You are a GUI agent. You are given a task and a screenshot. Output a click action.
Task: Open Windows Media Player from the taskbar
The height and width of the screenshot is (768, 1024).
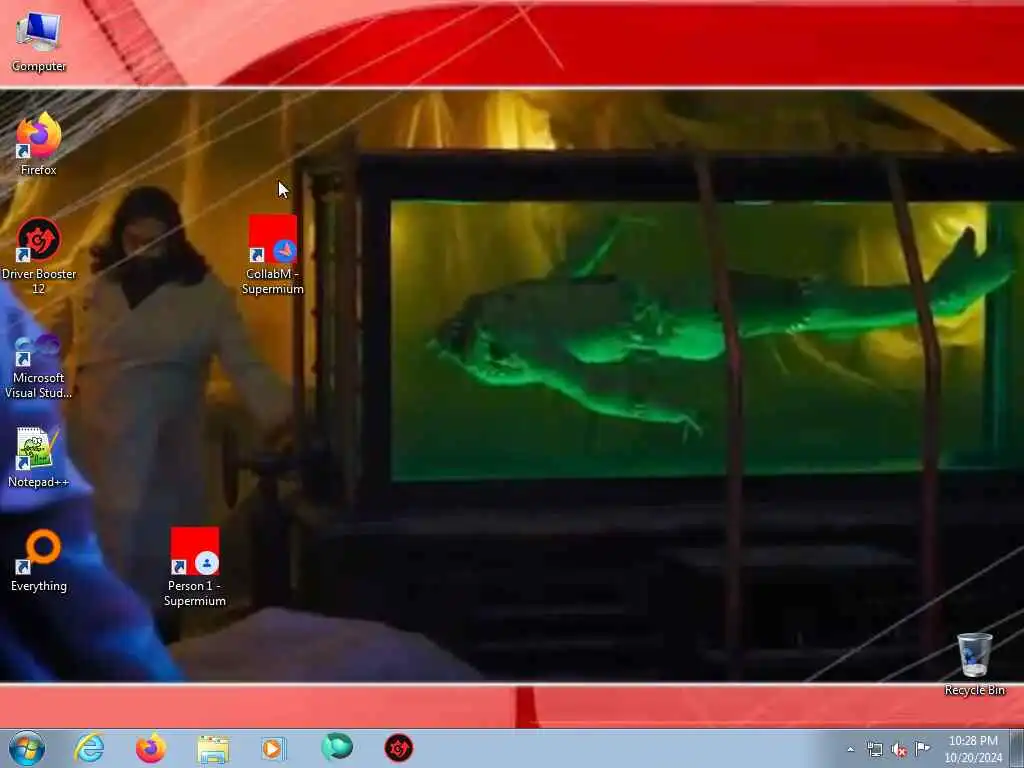(x=273, y=748)
